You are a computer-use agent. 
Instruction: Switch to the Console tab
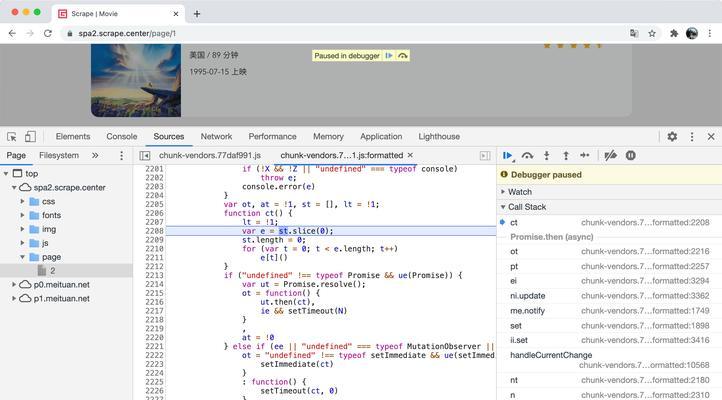coord(122,137)
